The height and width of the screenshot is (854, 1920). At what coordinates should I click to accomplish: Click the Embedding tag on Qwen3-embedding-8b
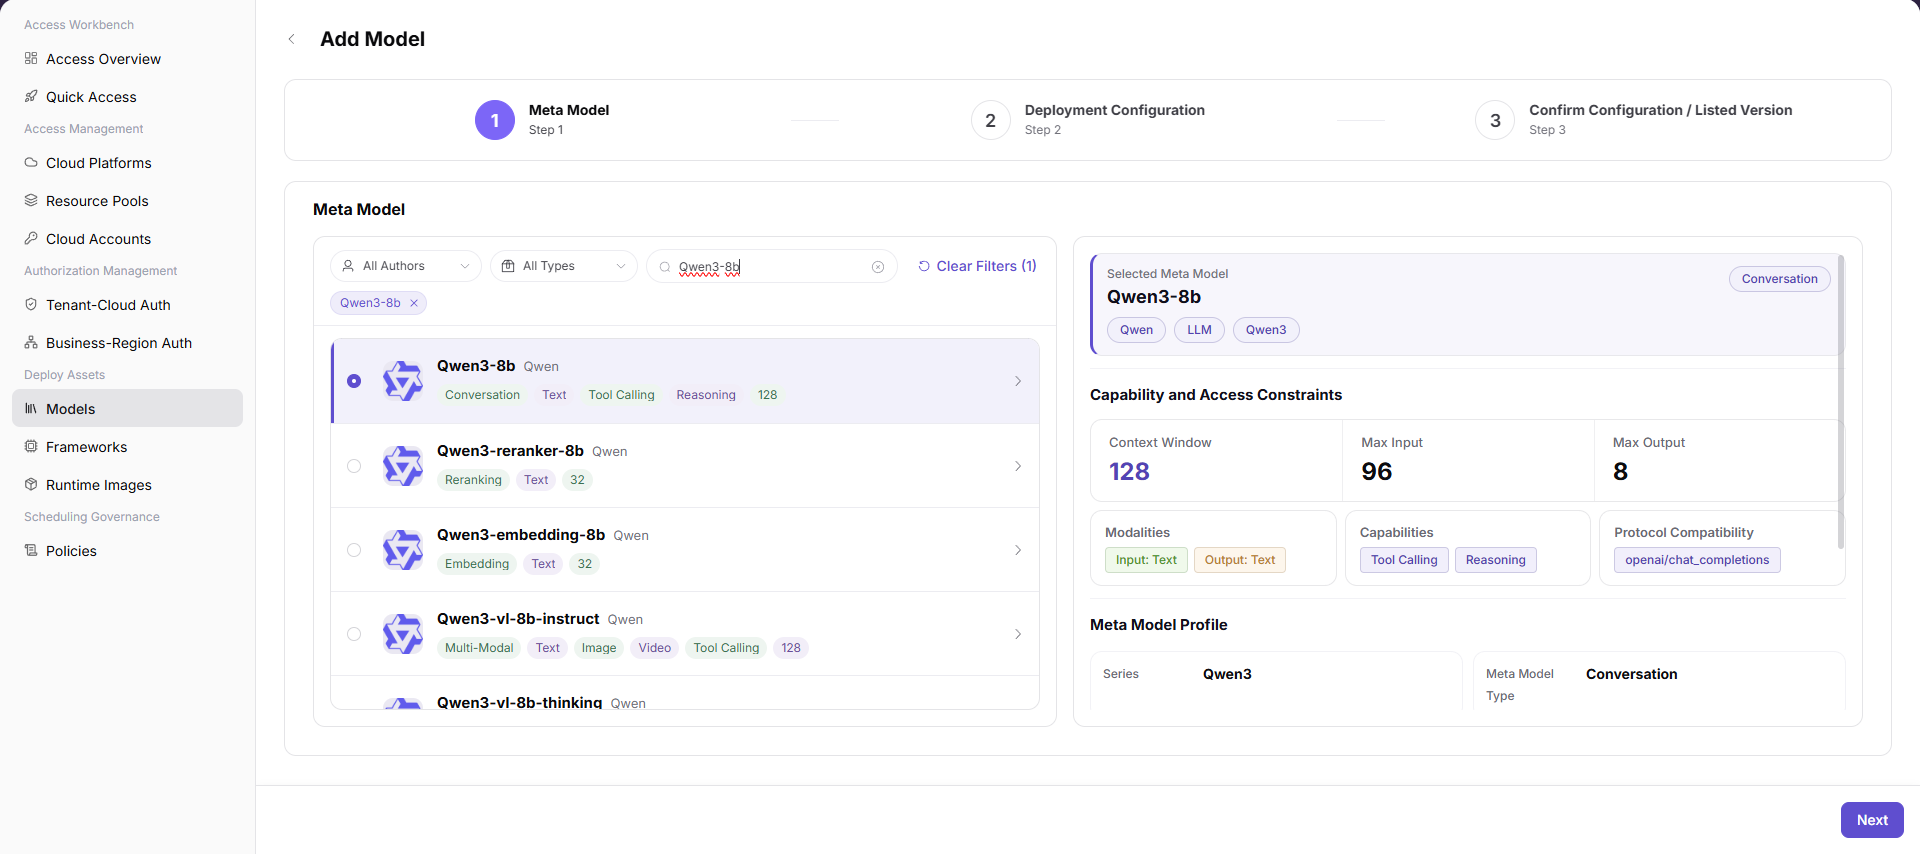coord(477,564)
